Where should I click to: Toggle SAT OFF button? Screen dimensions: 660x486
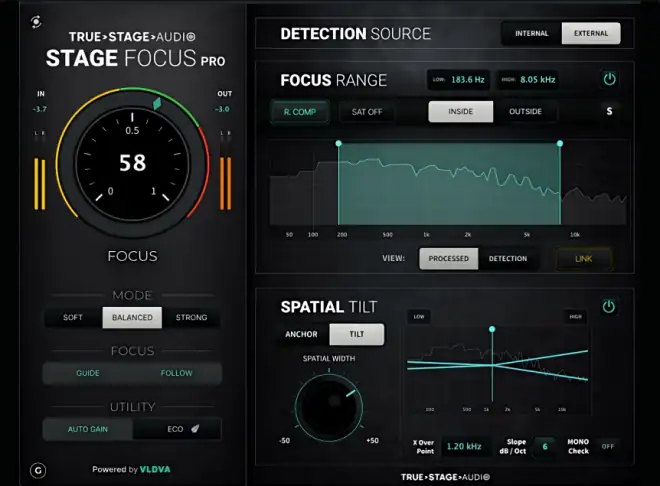(367, 112)
